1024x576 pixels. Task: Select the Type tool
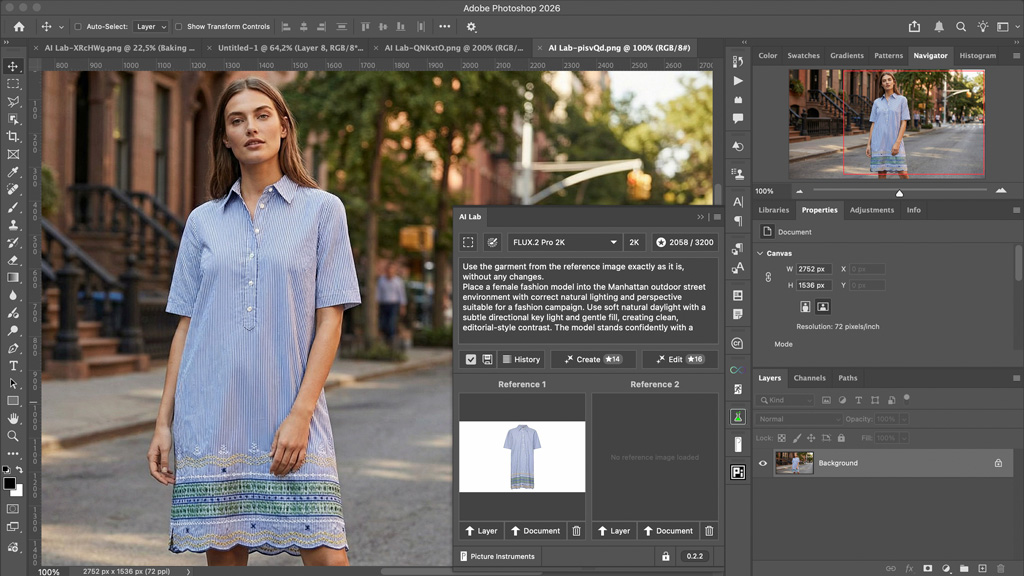(13, 366)
